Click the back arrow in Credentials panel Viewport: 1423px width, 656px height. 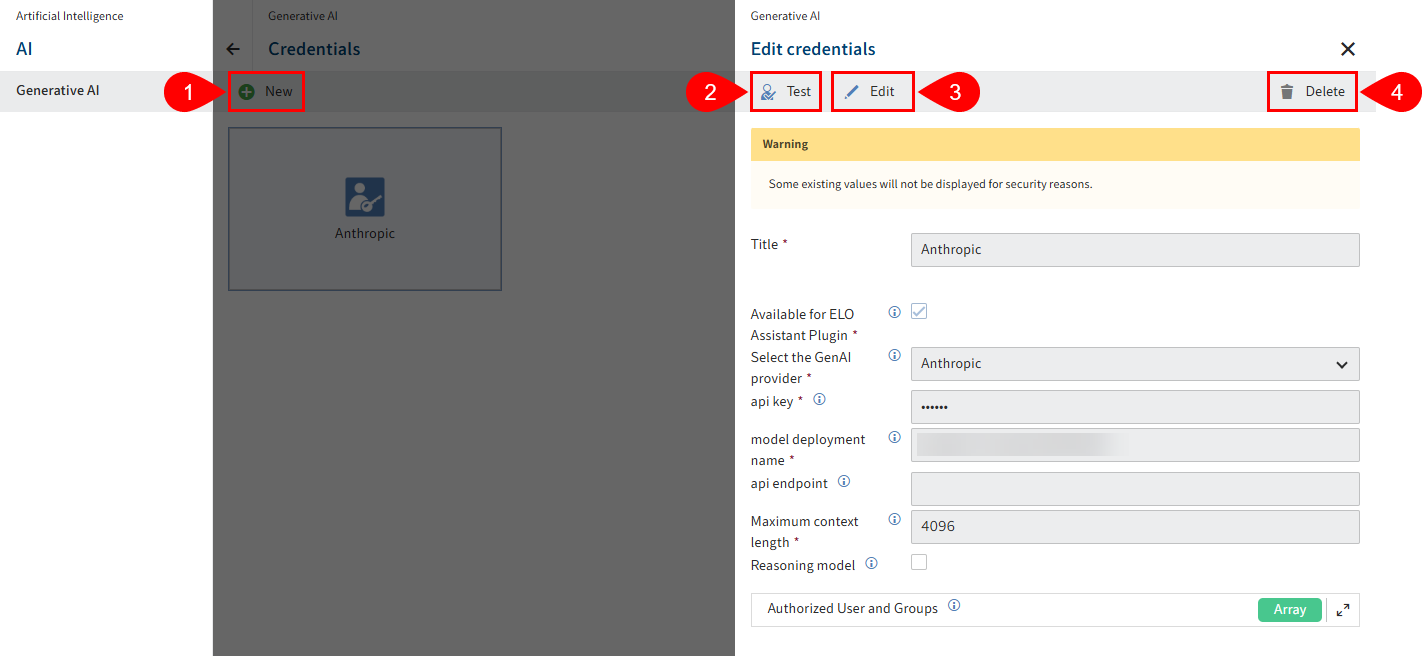233,48
